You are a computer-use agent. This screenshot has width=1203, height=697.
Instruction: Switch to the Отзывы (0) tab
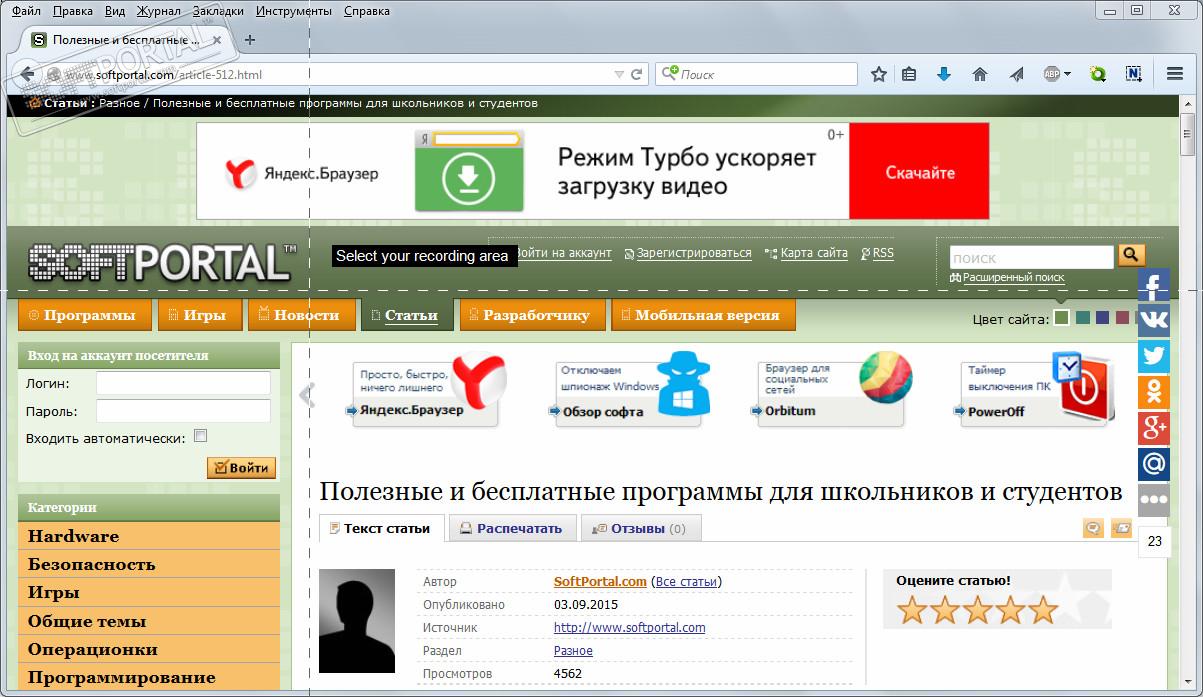[x=640, y=528]
